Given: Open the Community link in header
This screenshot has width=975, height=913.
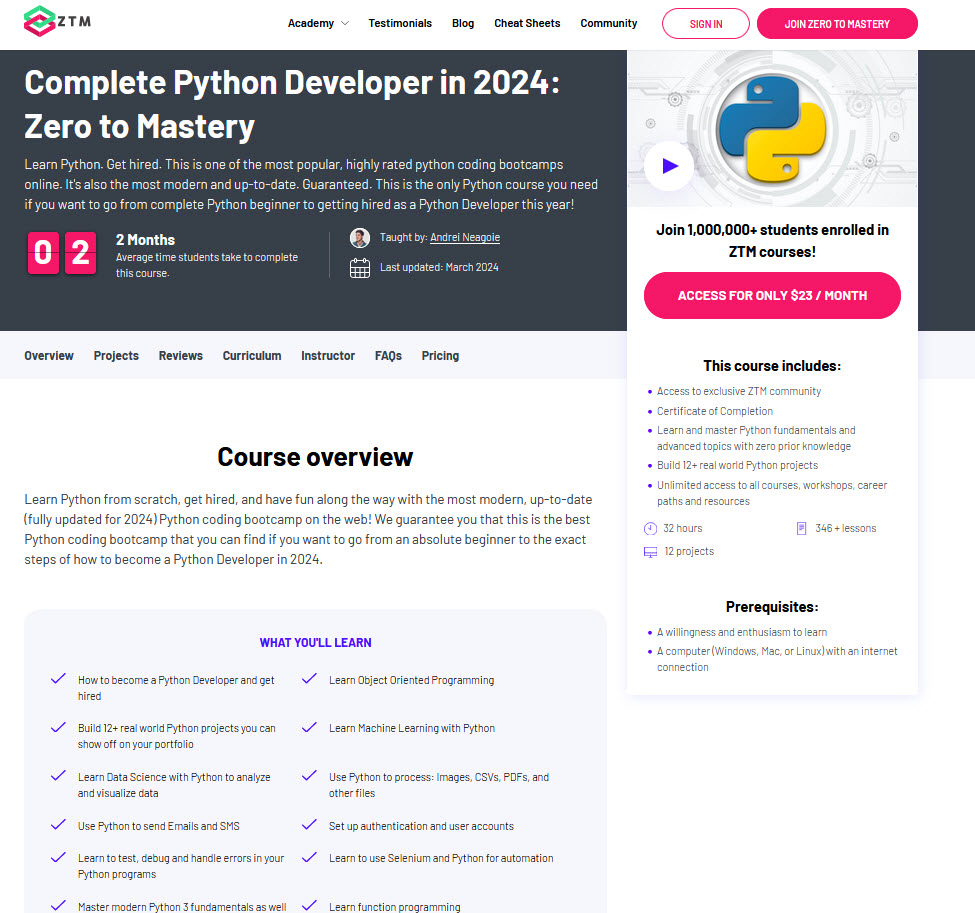Looking at the screenshot, I should [x=608, y=23].
